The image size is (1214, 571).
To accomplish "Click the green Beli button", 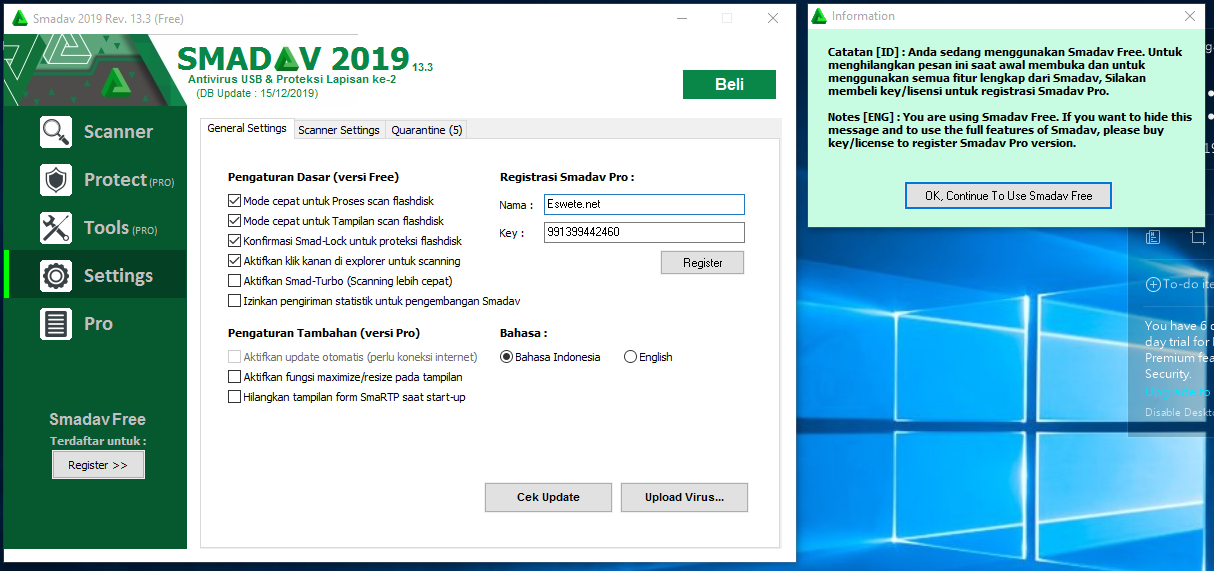I will click(x=729, y=84).
